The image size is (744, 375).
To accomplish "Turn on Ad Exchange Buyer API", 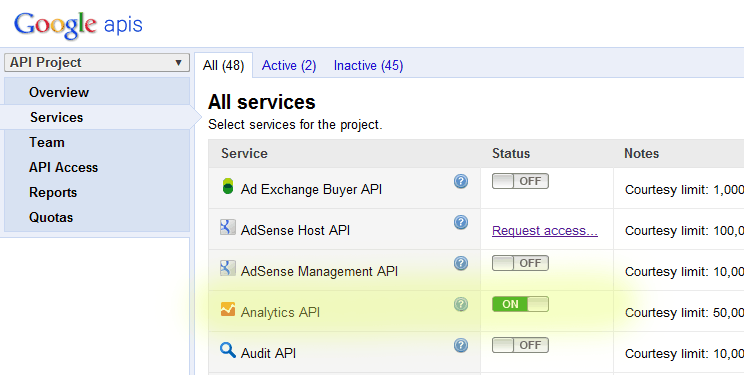I will click(520, 181).
